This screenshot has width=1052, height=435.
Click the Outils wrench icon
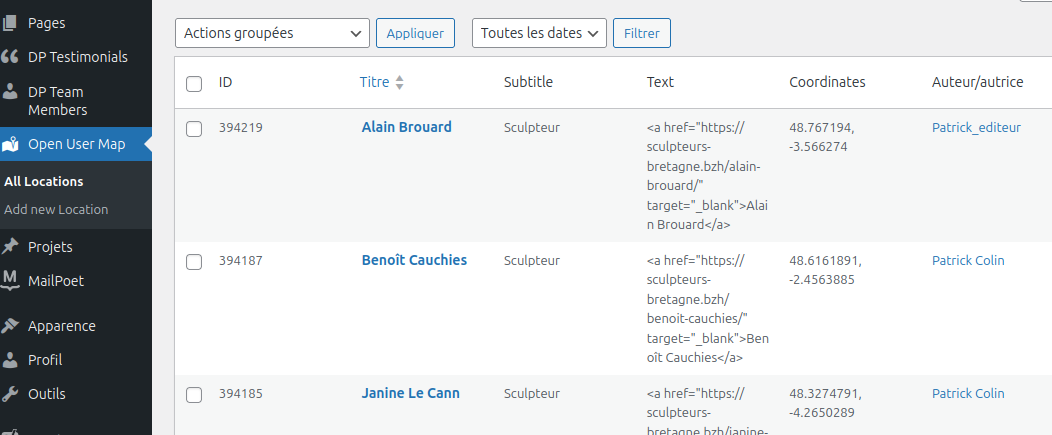[11, 393]
